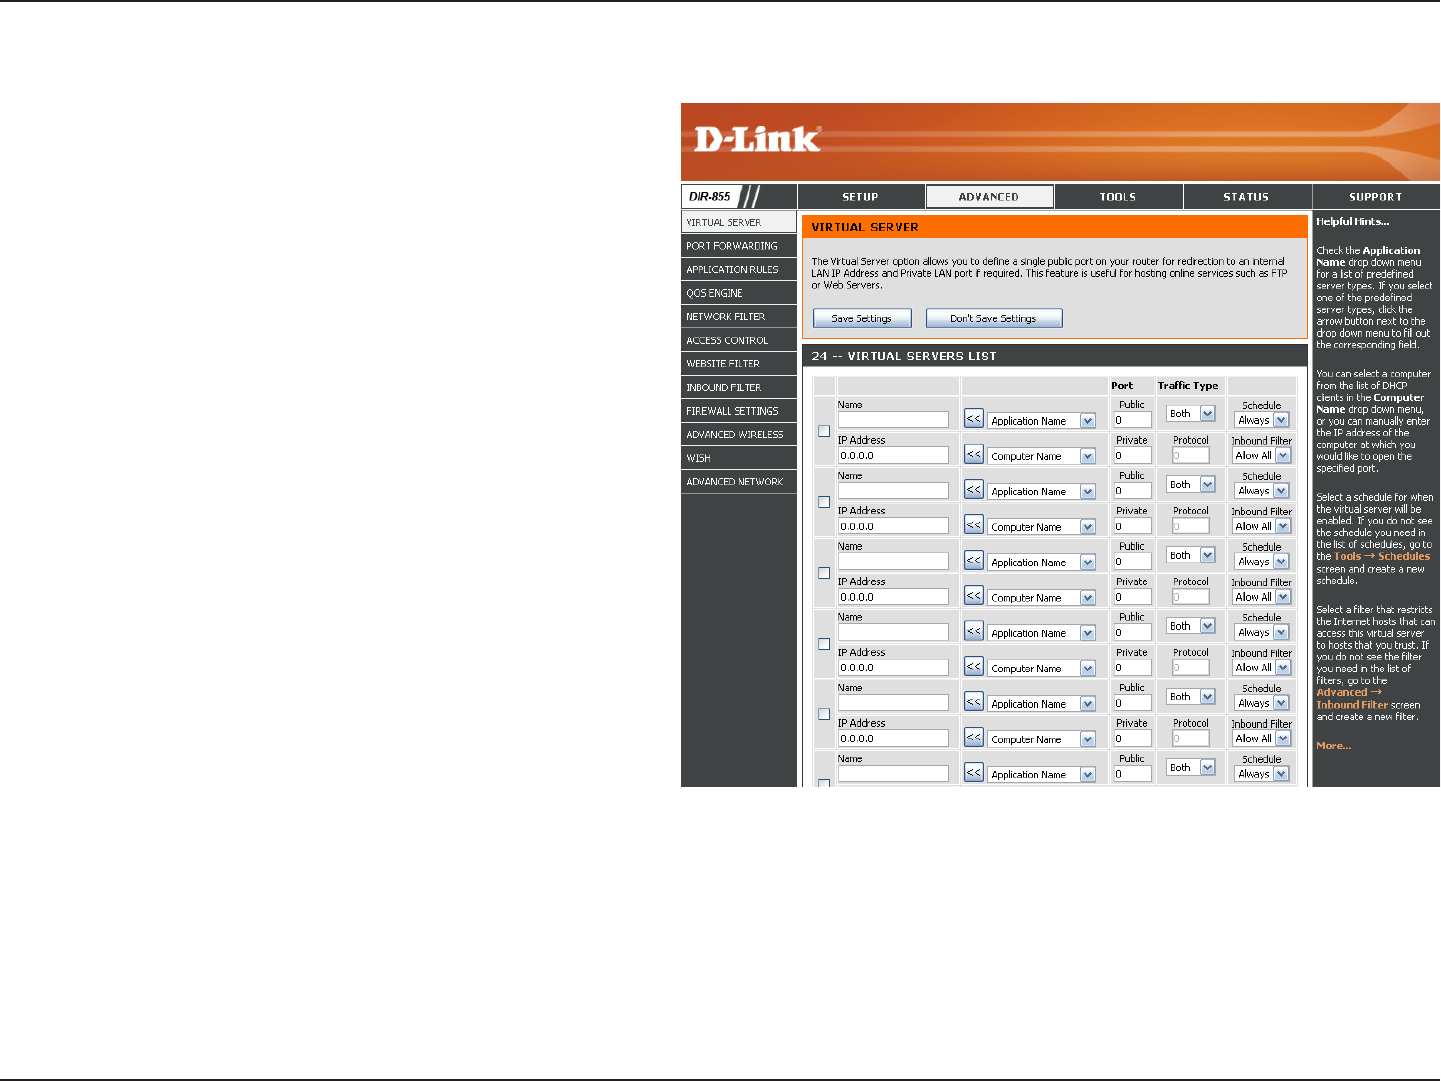Expand the Inbound Filter Allow All dropdown in the third entry
The height and width of the screenshot is (1081, 1441).
(x=1262, y=597)
